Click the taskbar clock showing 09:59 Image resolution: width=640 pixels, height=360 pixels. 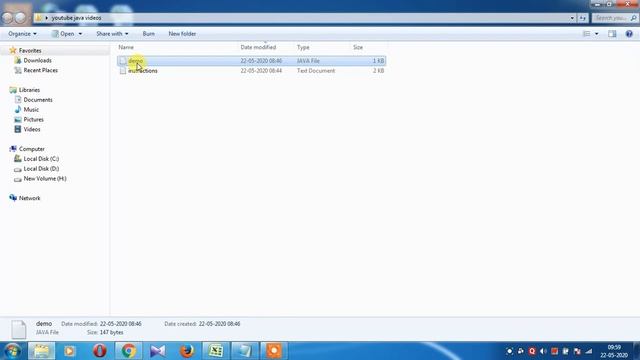(614, 351)
